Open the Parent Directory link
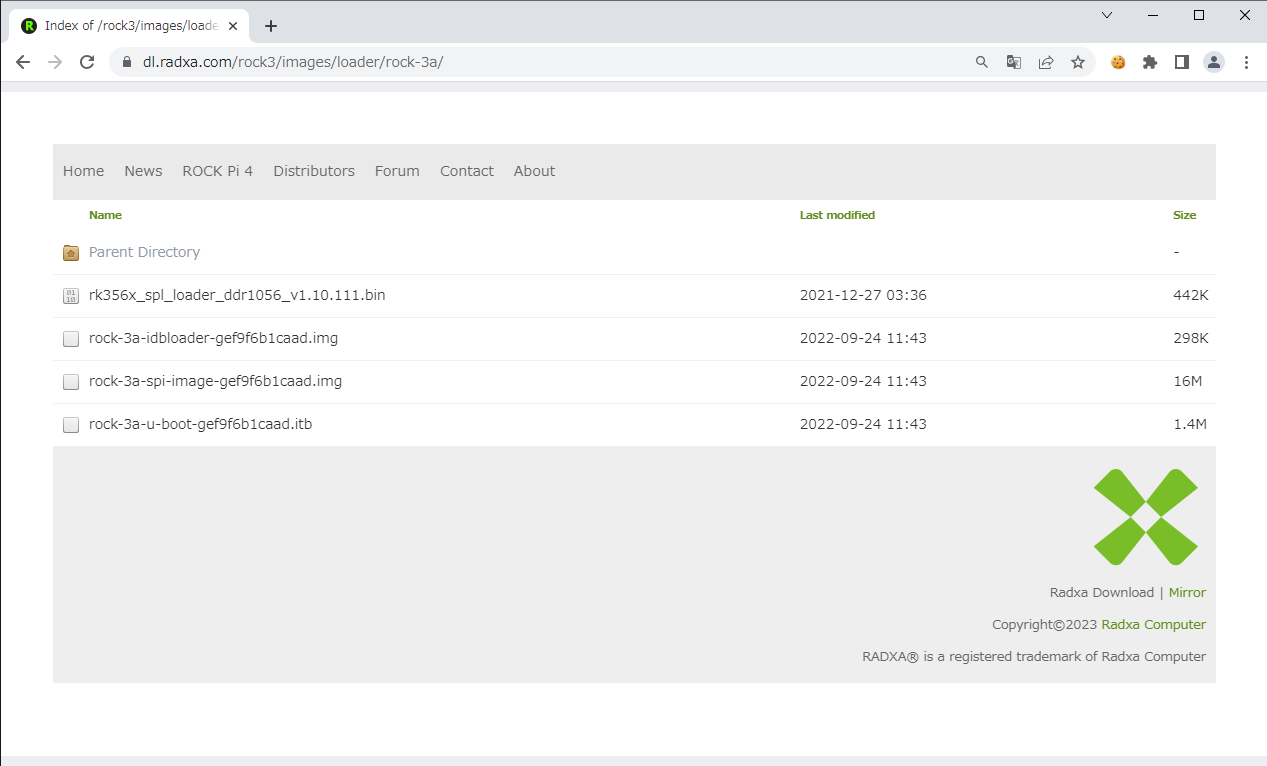Image resolution: width=1267 pixels, height=766 pixels. pyautogui.click(x=144, y=252)
